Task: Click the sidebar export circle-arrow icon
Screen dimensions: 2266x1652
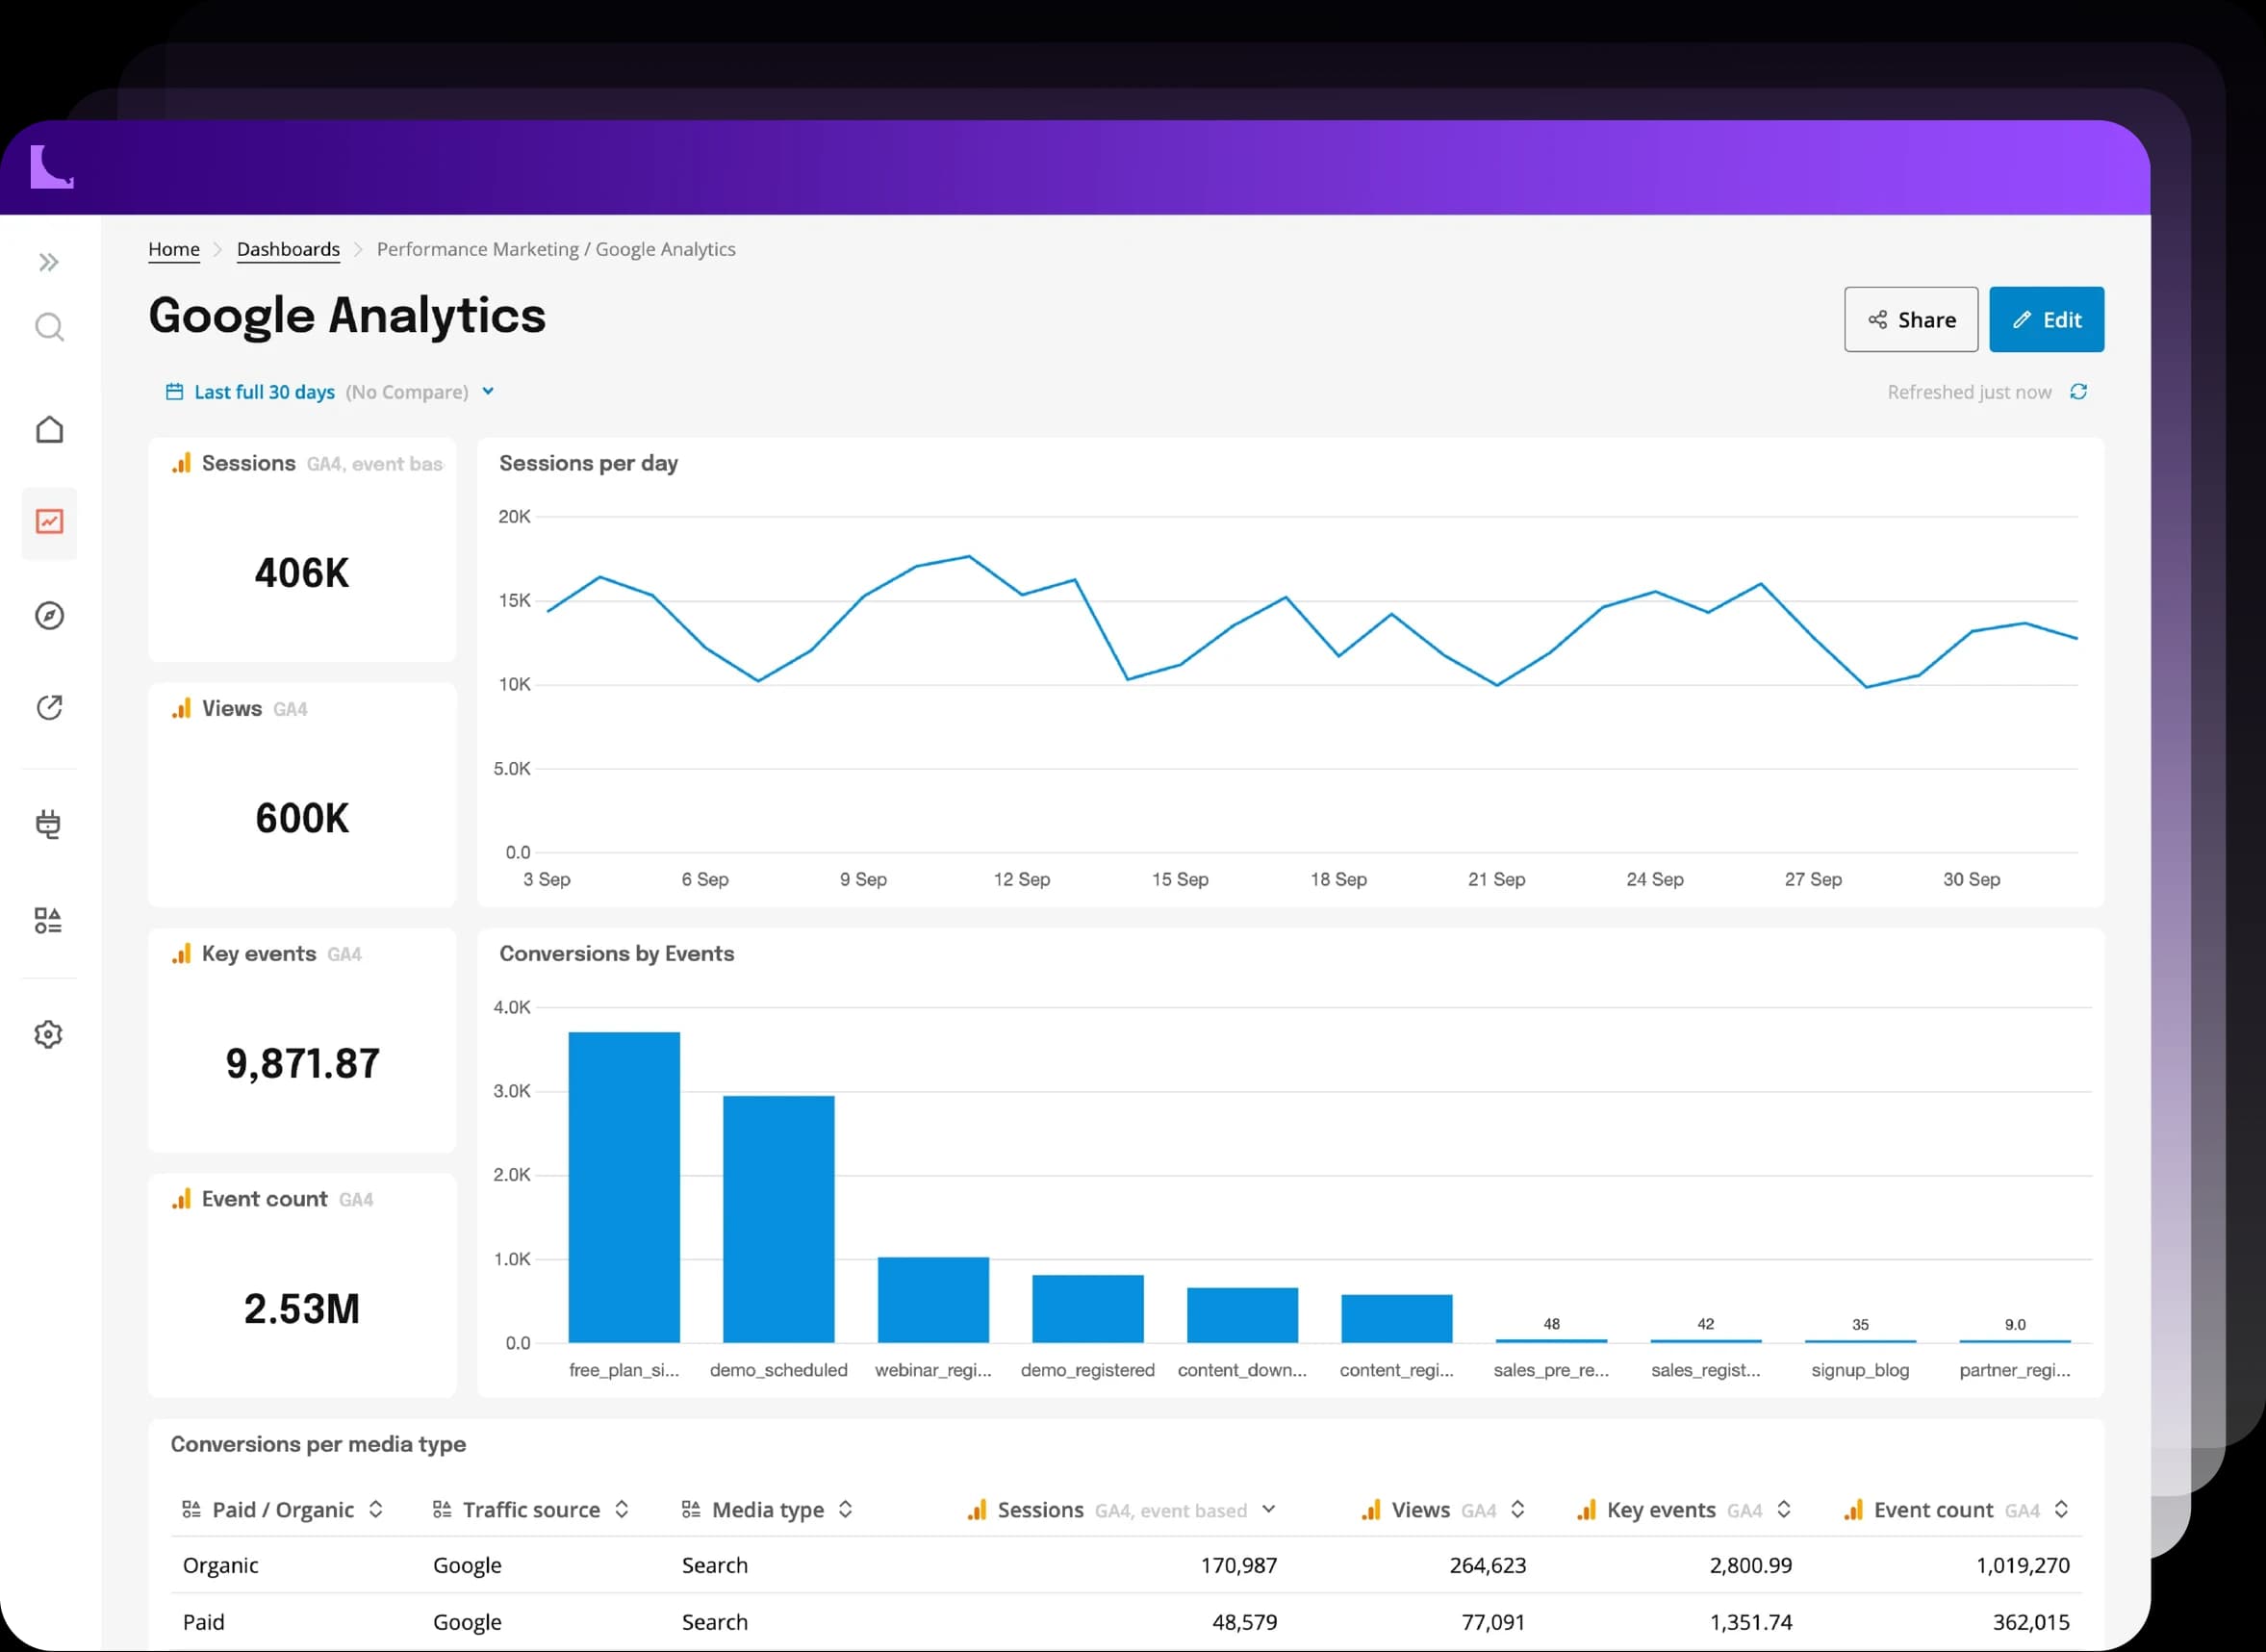Action: (x=49, y=708)
